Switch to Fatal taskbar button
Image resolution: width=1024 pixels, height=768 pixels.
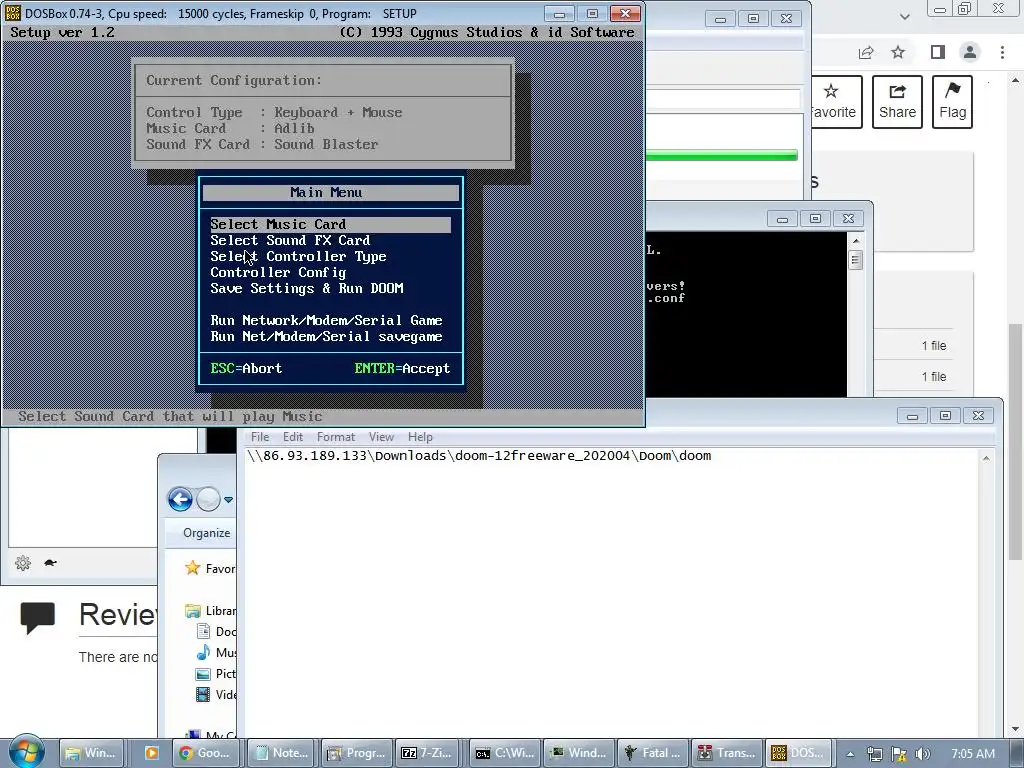click(x=652, y=753)
